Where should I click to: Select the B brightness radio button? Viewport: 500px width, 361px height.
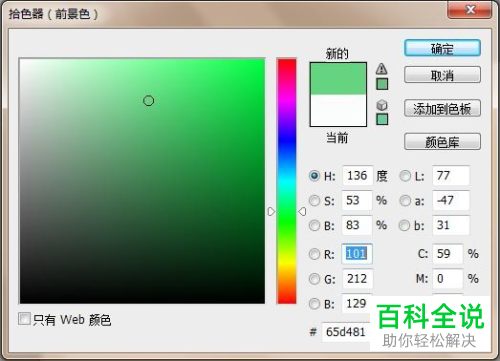(x=314, y=226)
